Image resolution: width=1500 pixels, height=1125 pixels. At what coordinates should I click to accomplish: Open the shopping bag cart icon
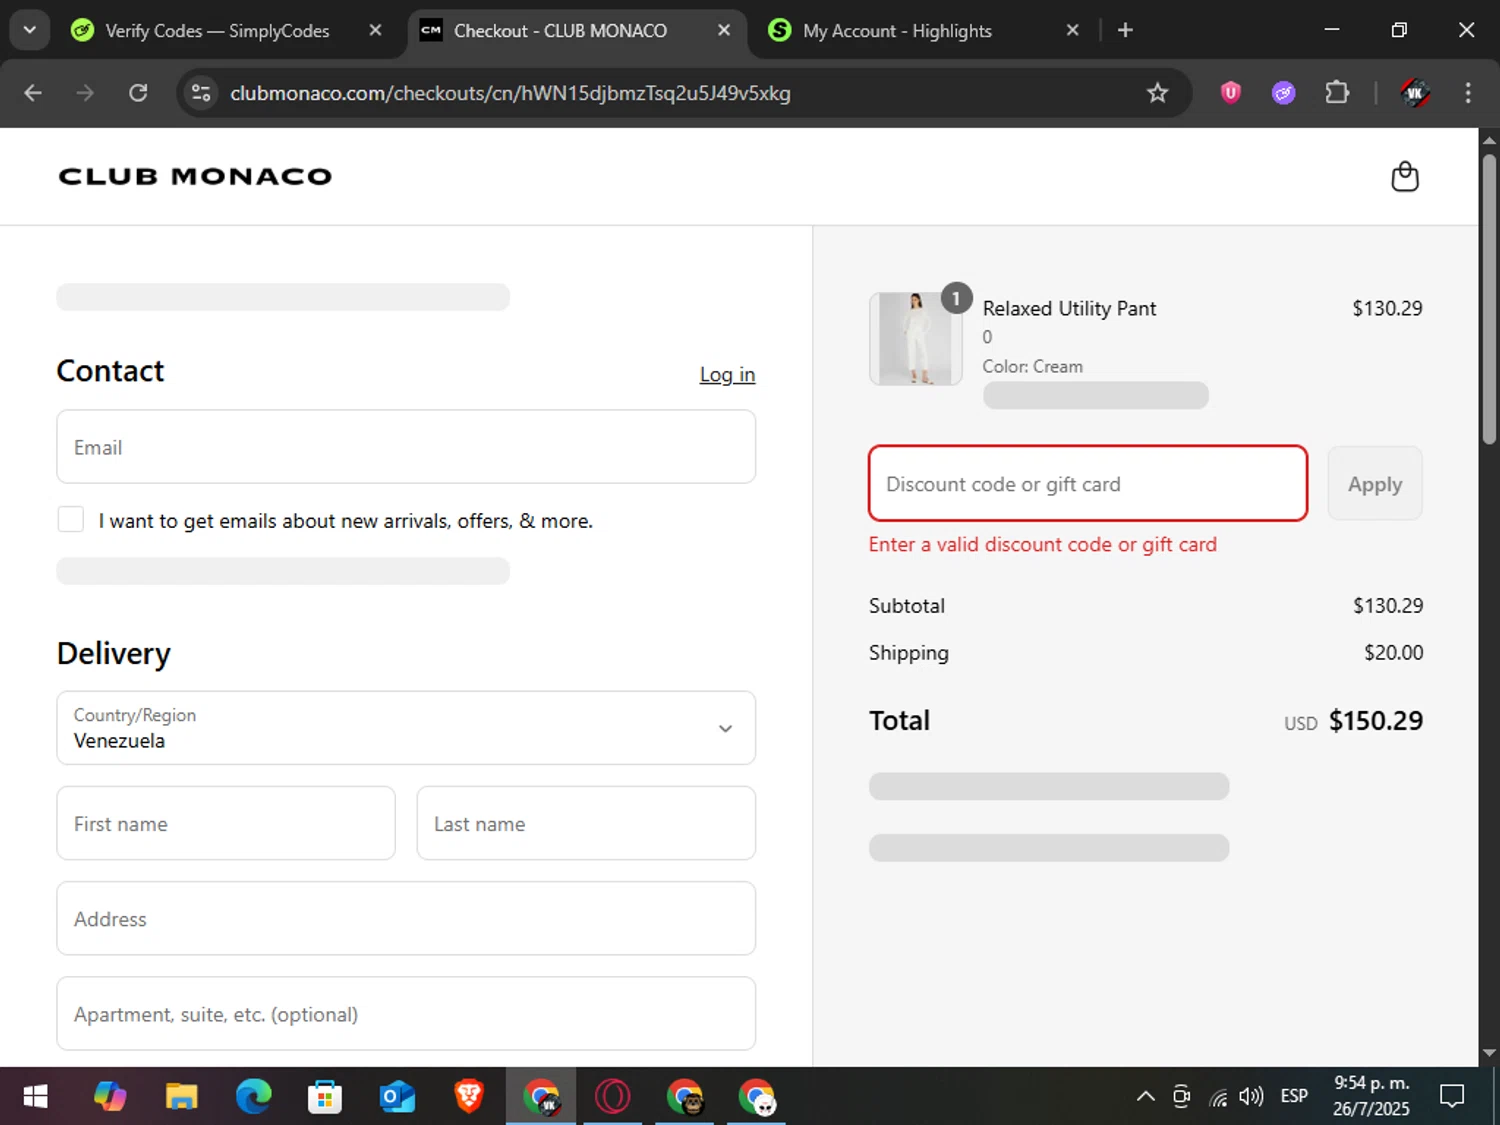pyautogui.click(x=1405, y=176)
